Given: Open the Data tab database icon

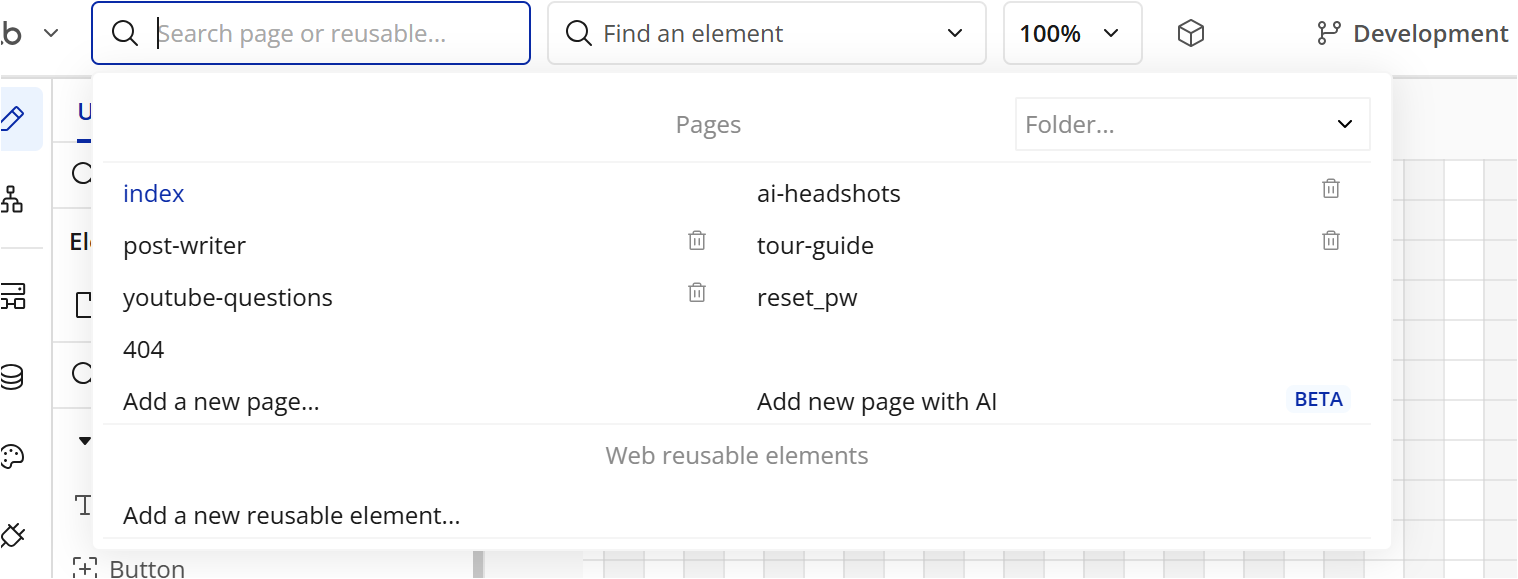Looking at the screenshot, I should click(12, 377).
